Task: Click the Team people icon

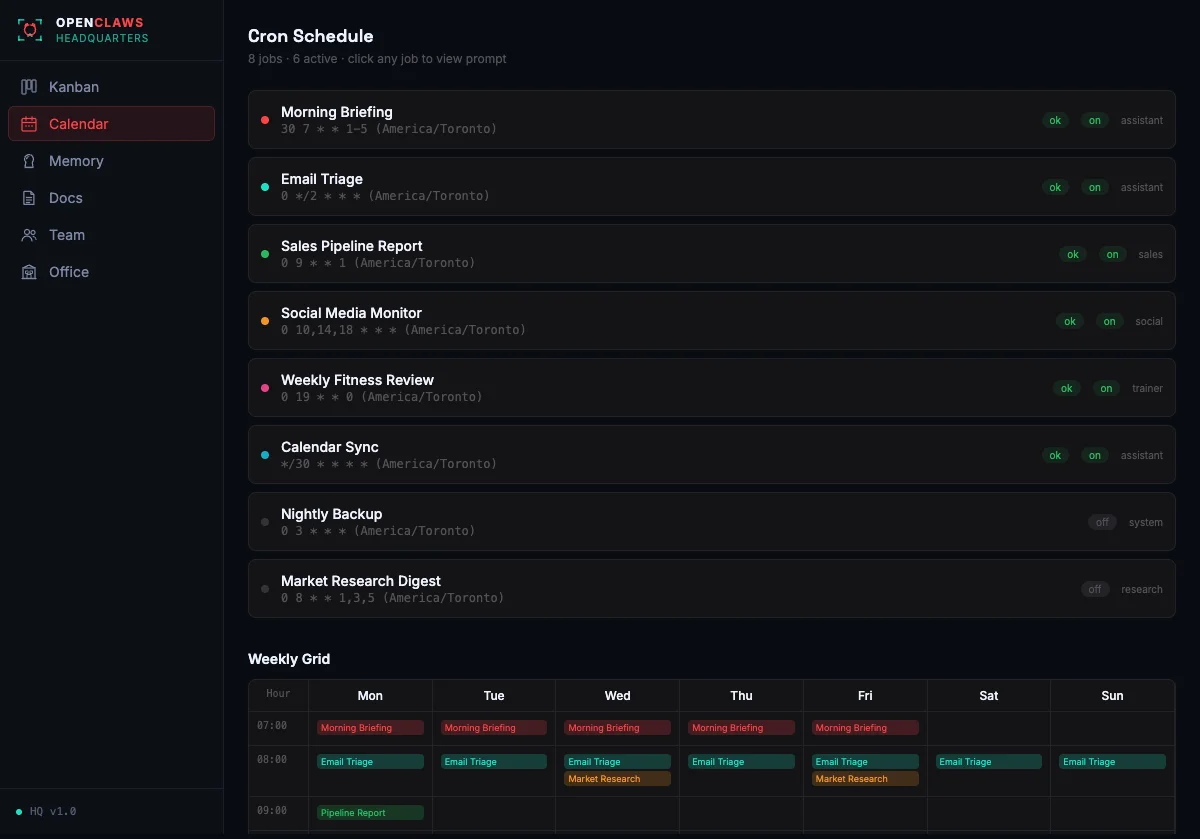Action: click(x=29, y=235)
